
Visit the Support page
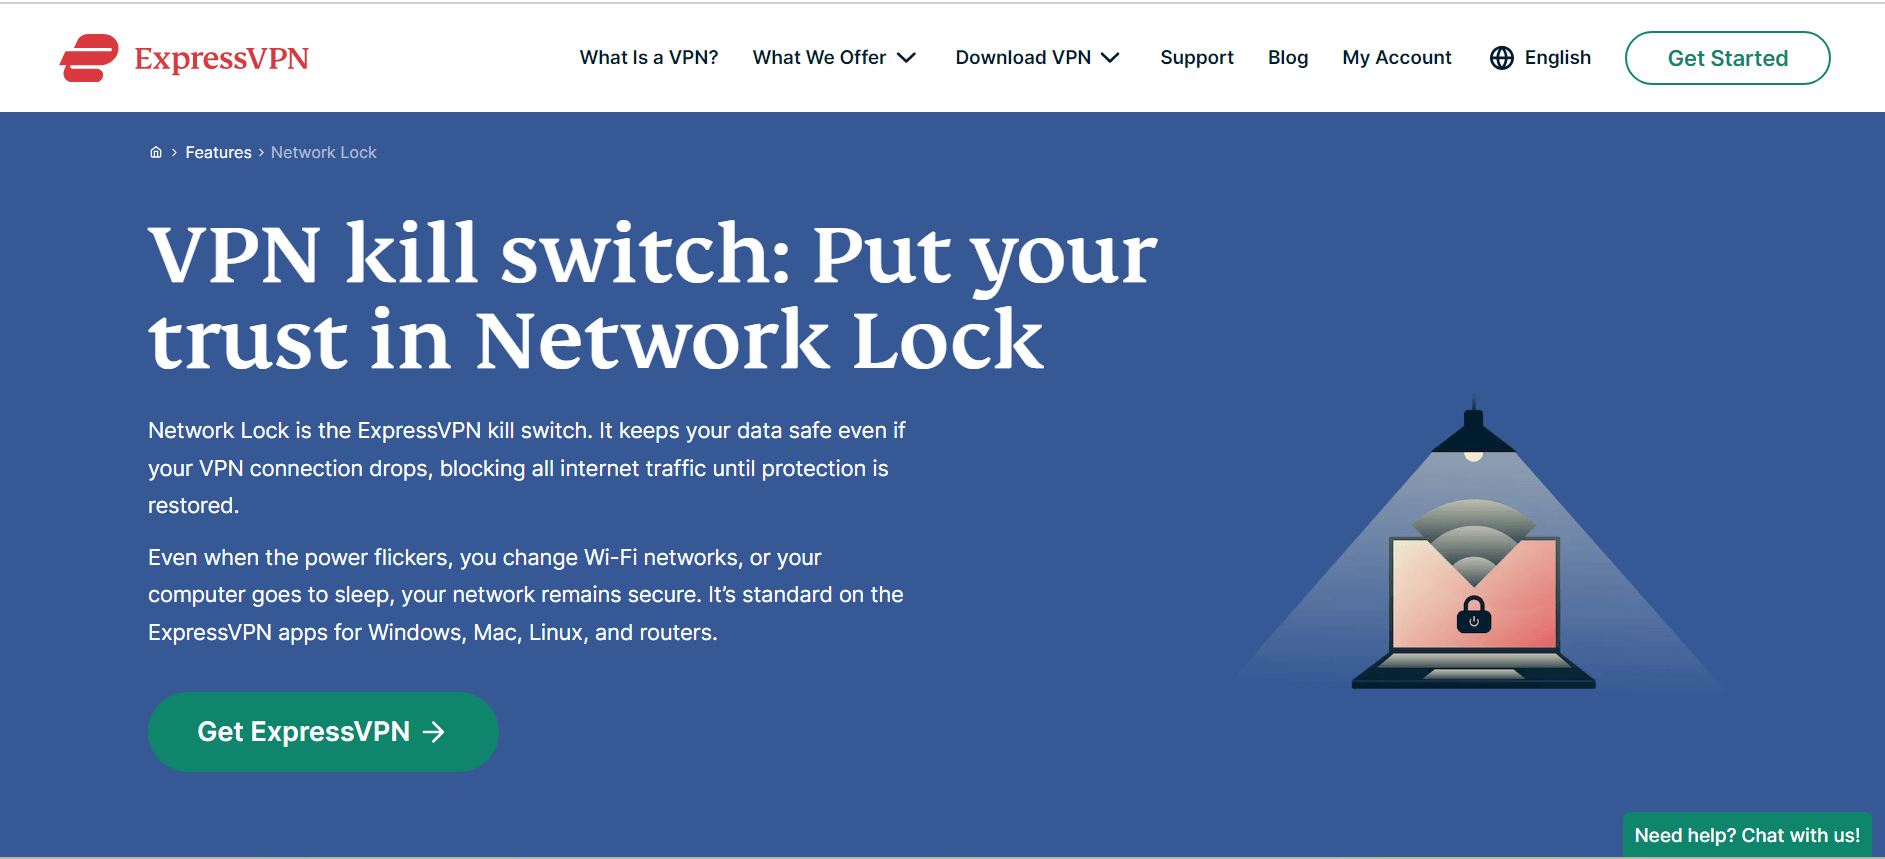click(1196, 57)
